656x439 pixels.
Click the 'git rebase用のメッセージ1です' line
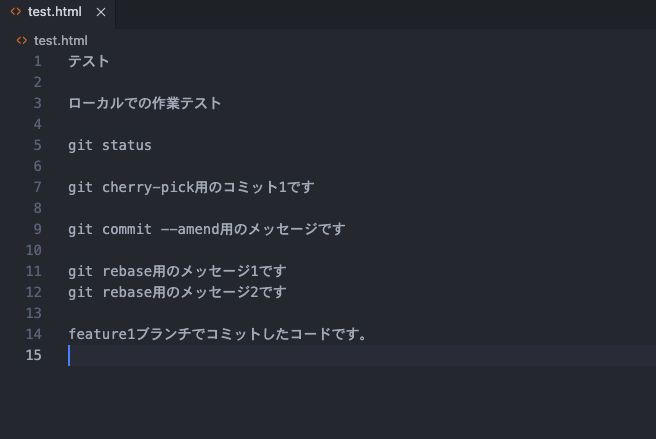(x=177, y=271)
